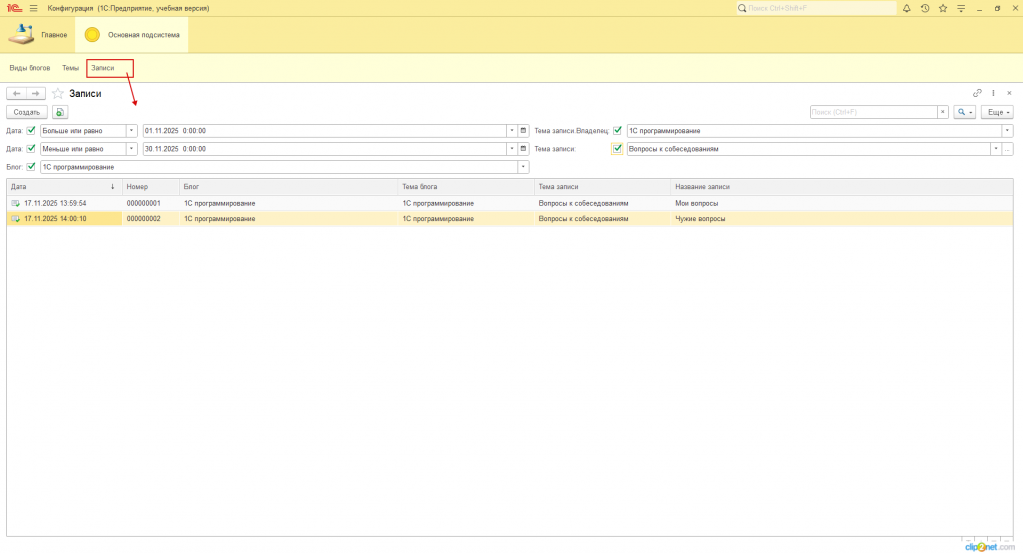Sort by the Название записи column header
Viewport: 1023px width, 553px height.
842,187
